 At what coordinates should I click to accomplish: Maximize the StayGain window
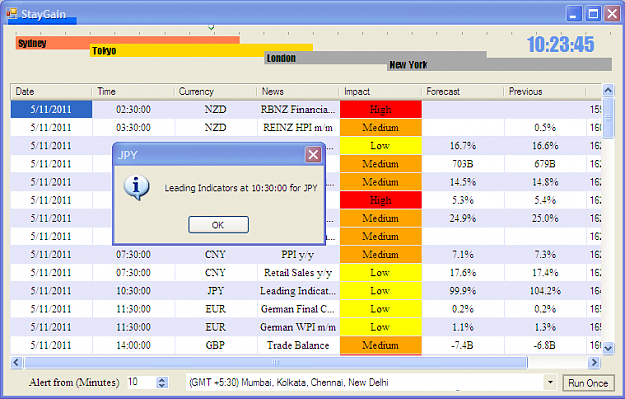tap(593, 14)
